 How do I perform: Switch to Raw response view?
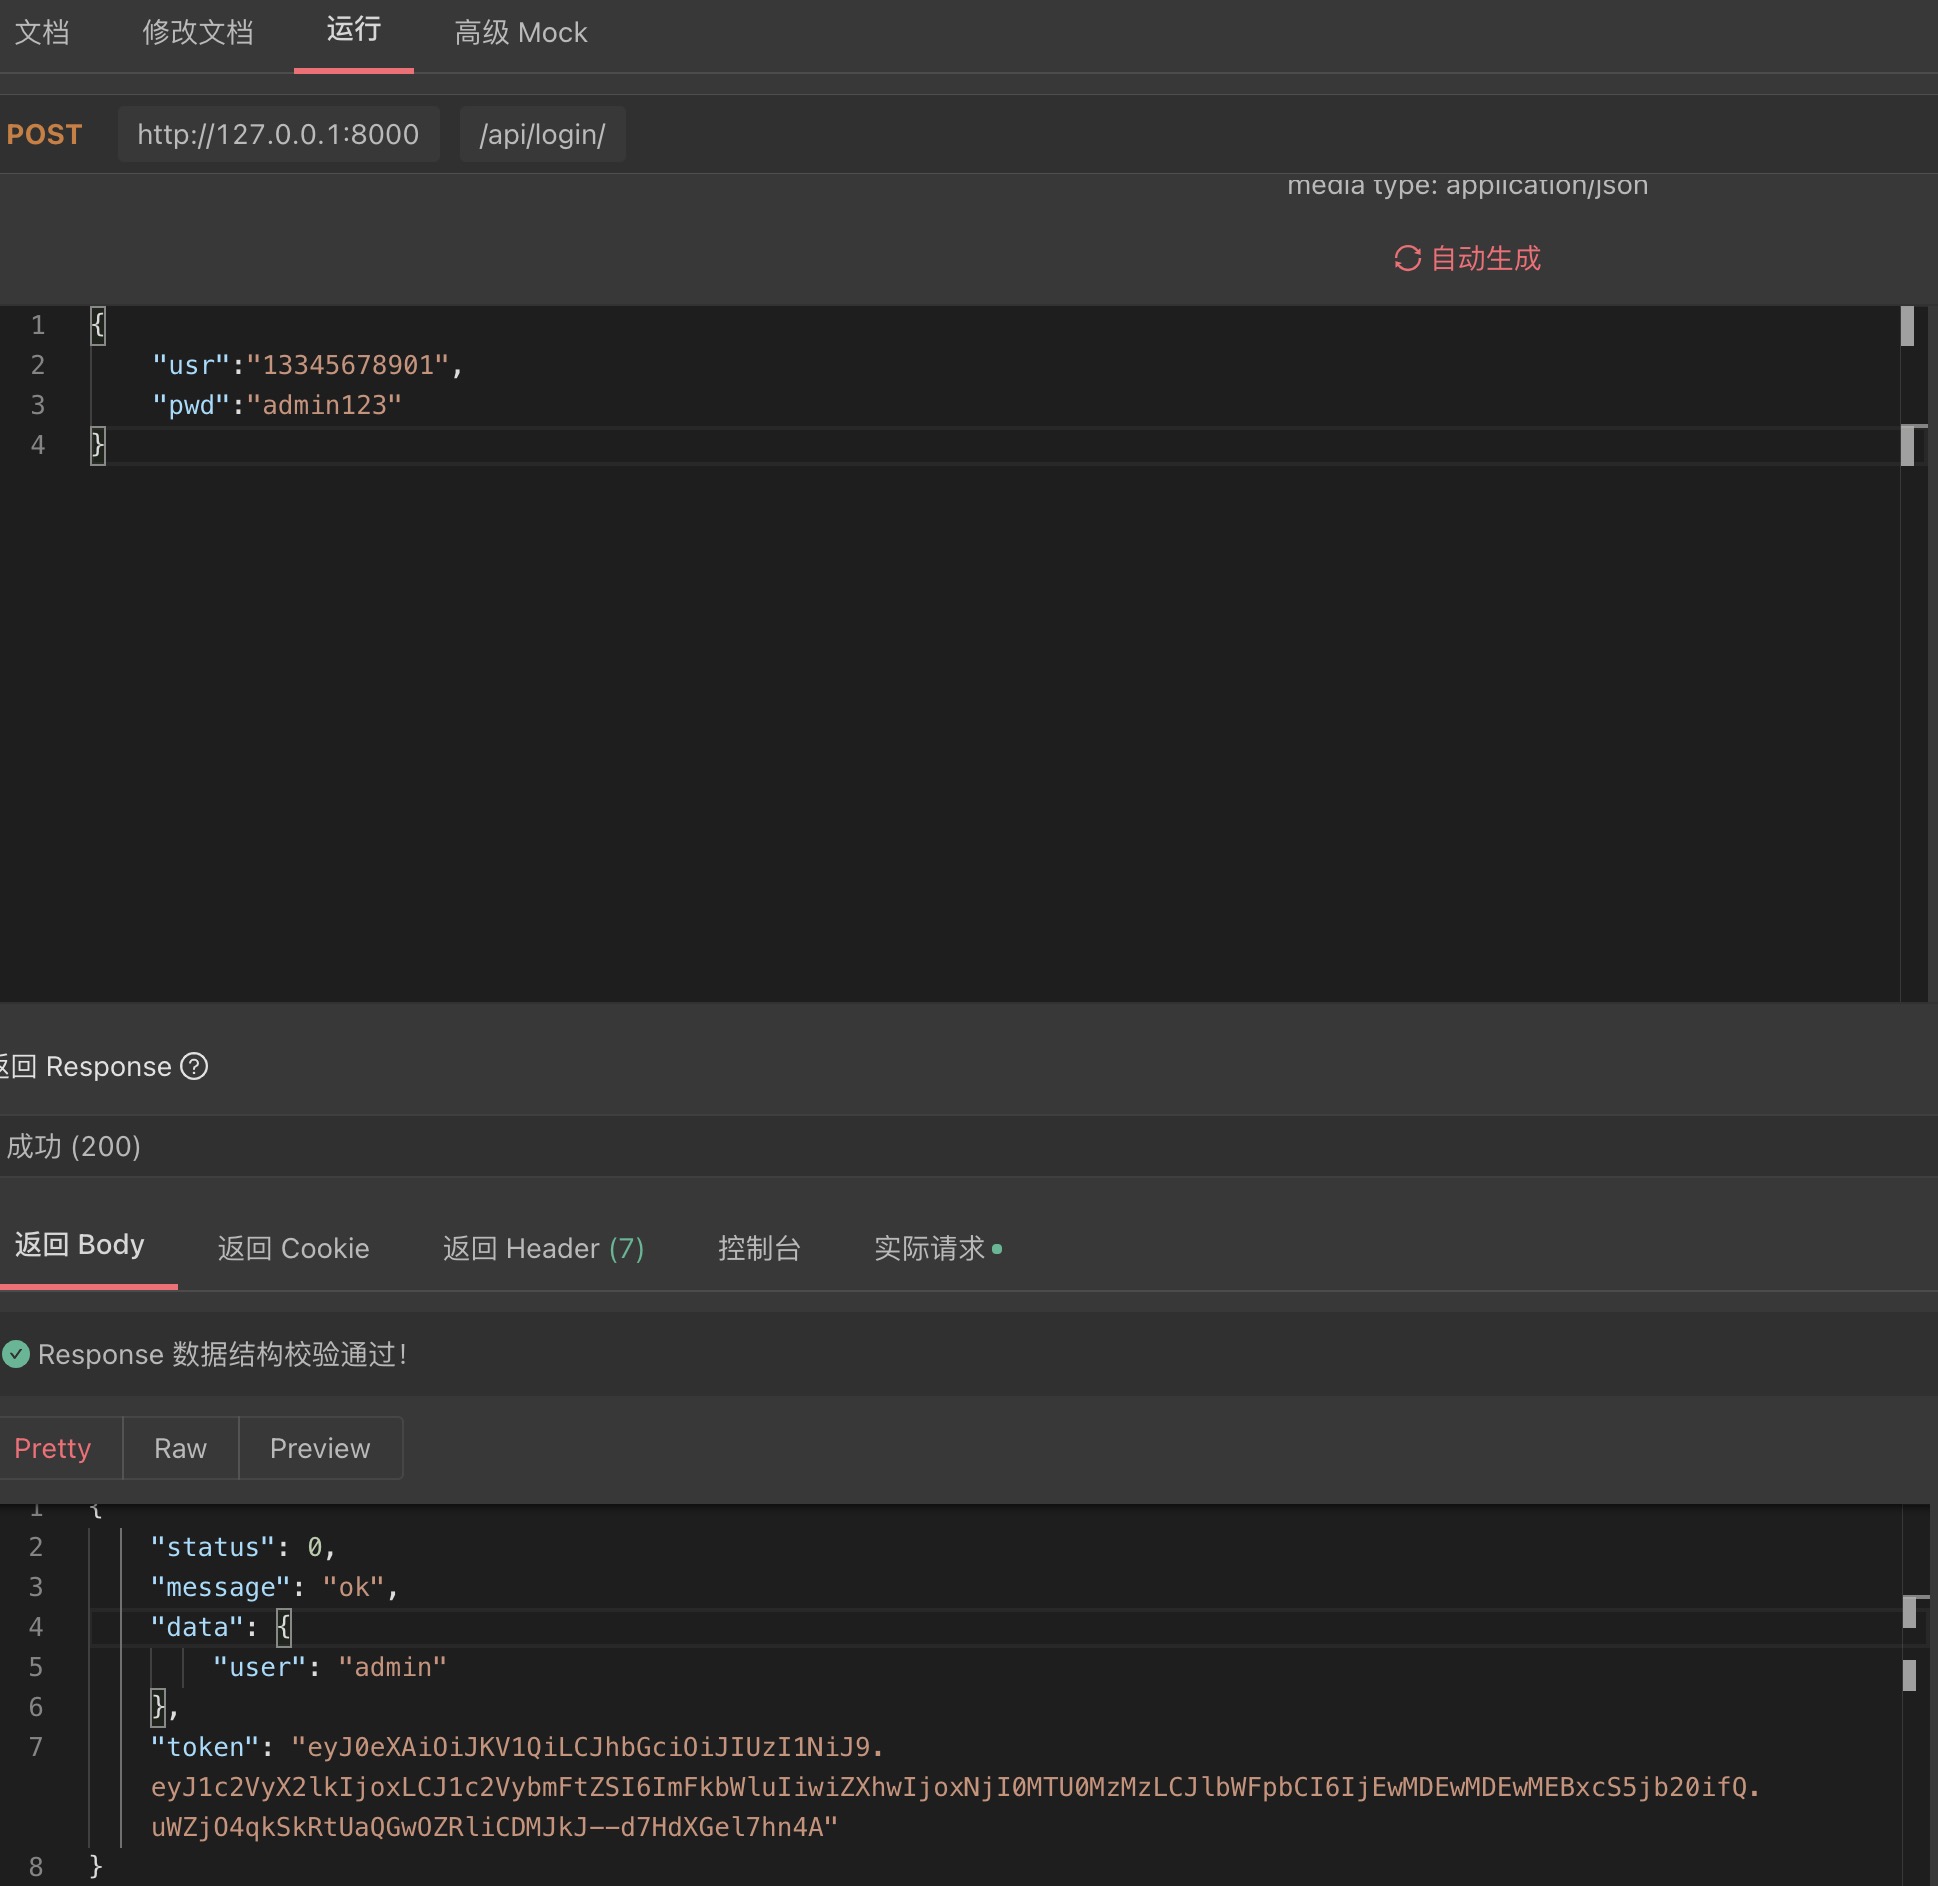(181, 1448)
